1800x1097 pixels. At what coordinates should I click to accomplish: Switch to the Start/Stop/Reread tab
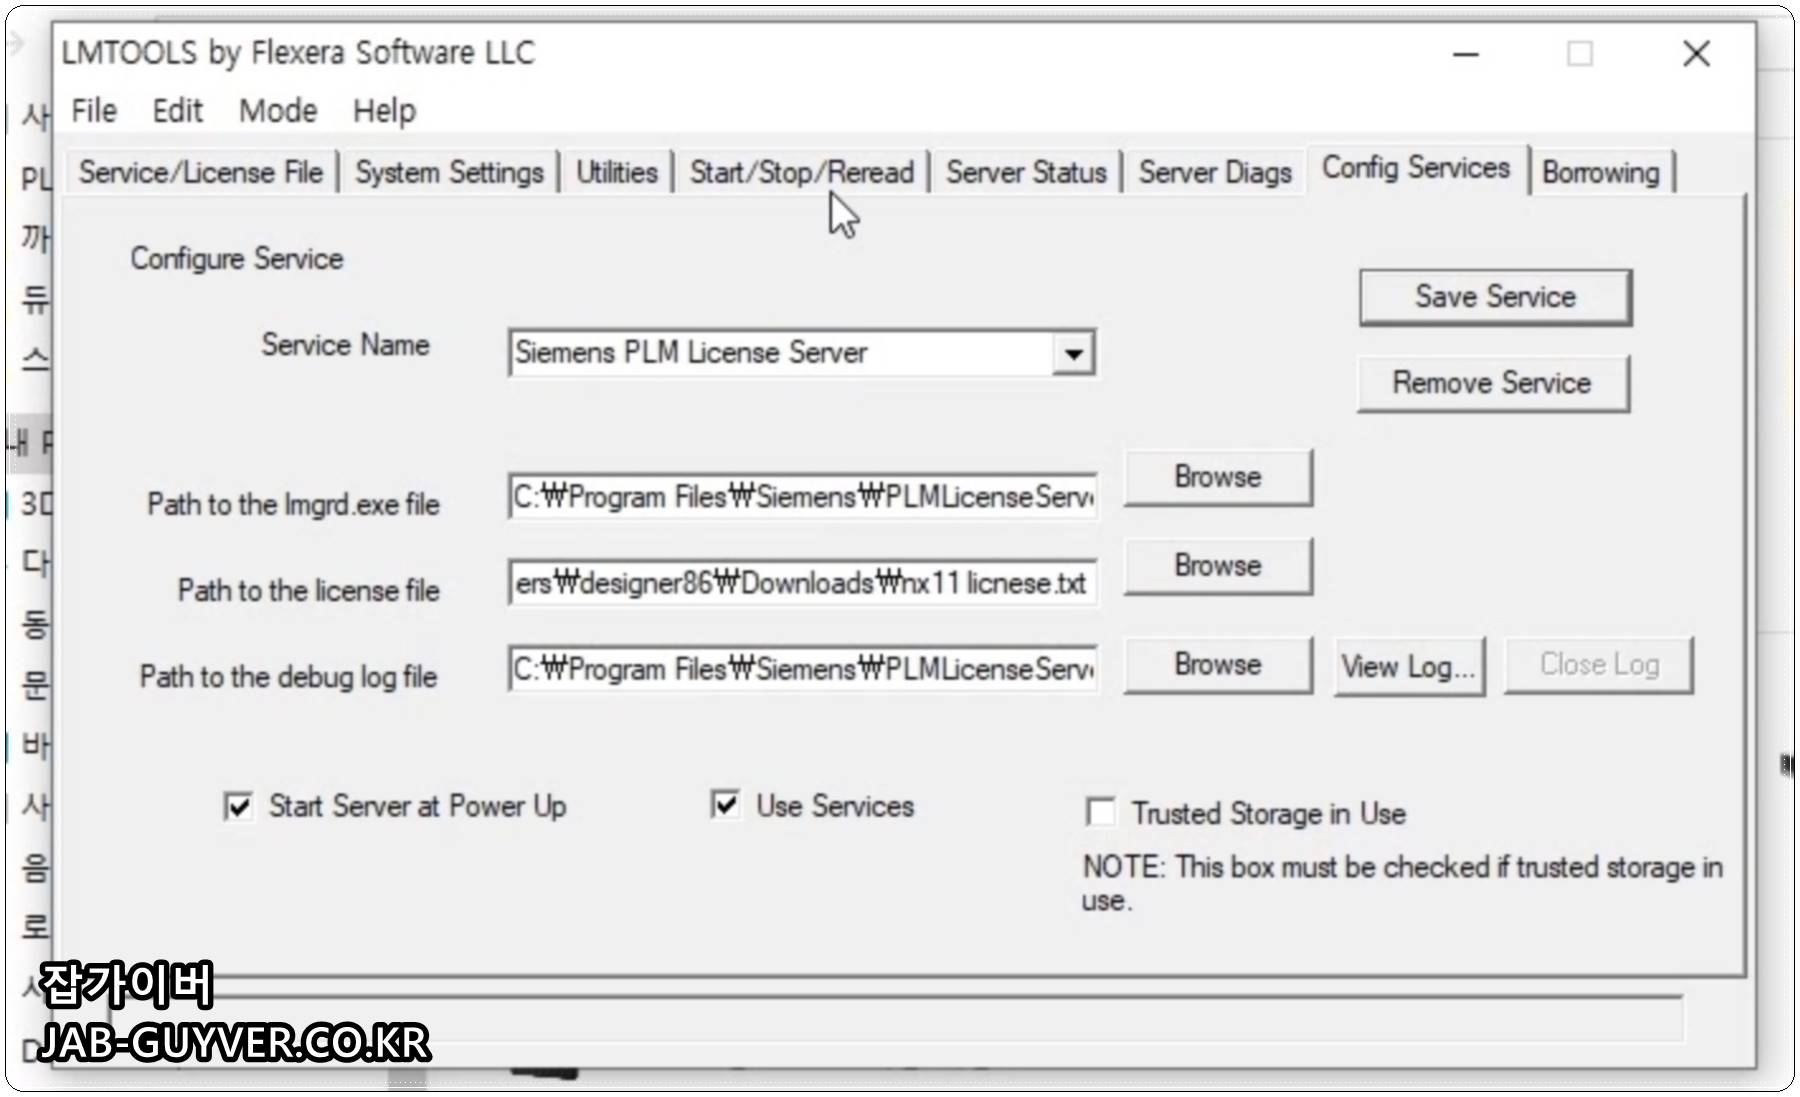point(802,172)
